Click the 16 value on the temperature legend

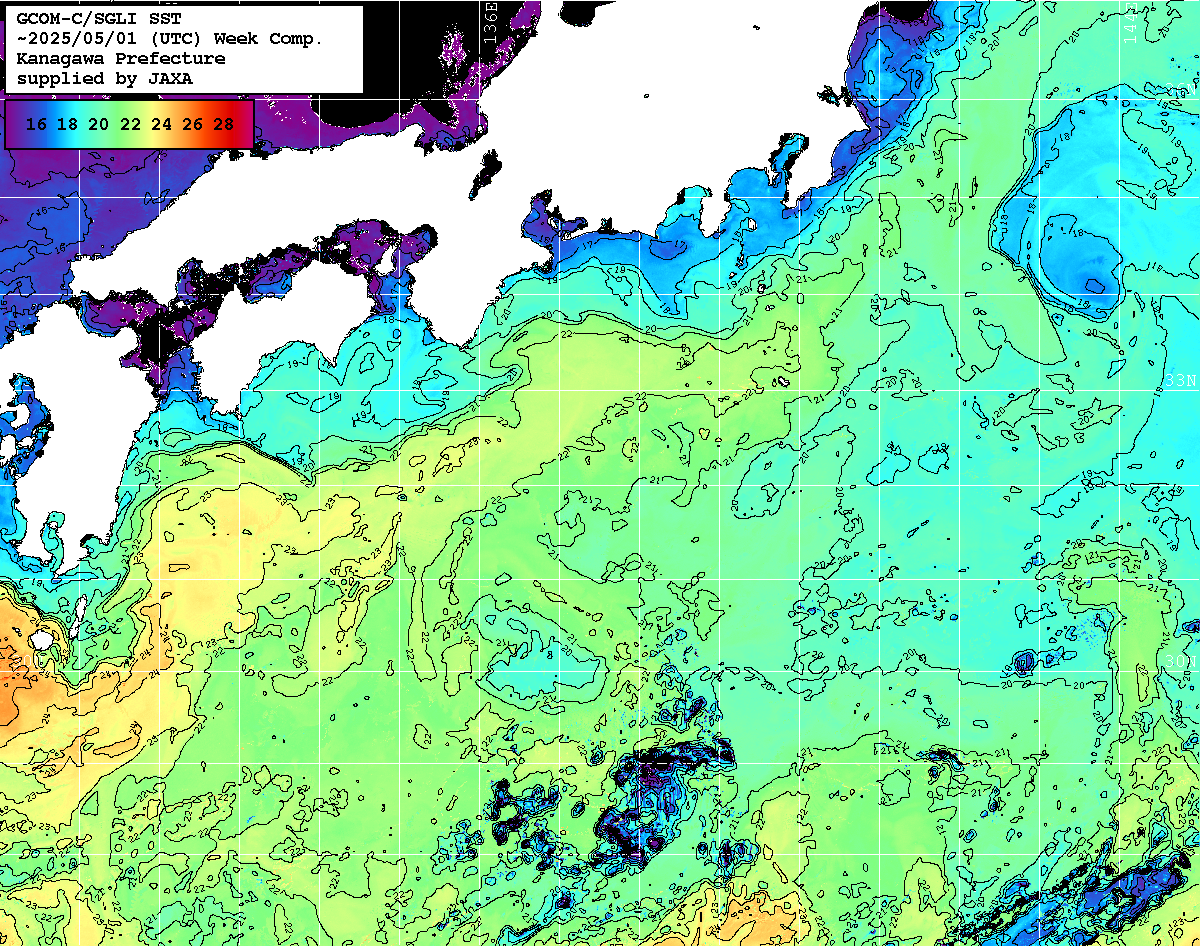[x=36, y=125]
